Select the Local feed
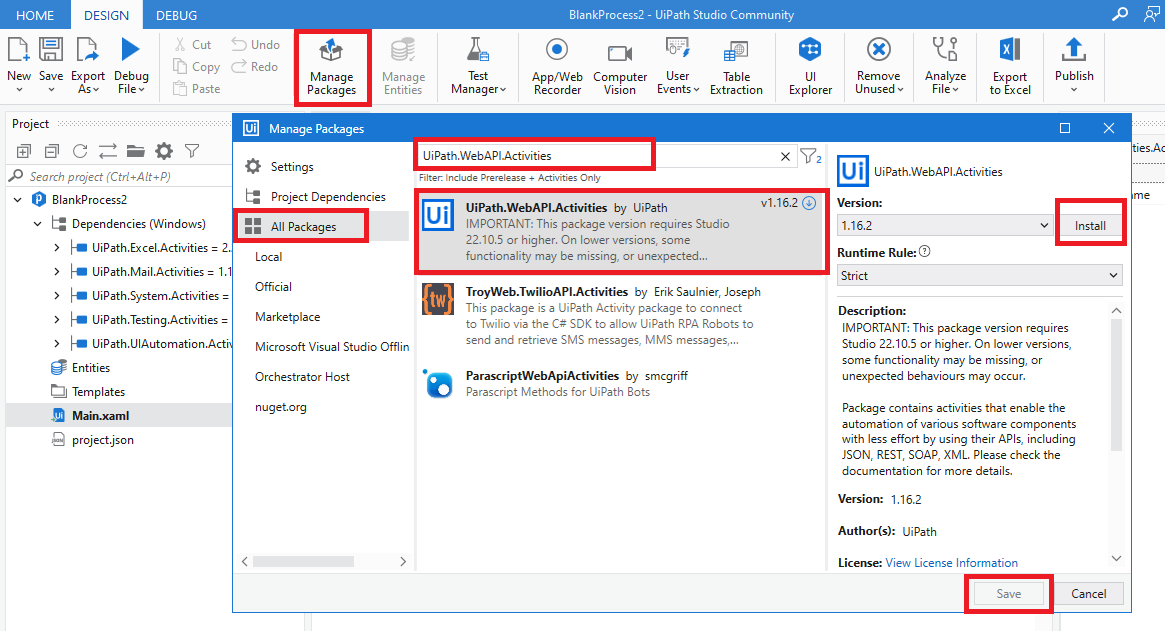Screen dimensions: 1165x631 [268, 256]
